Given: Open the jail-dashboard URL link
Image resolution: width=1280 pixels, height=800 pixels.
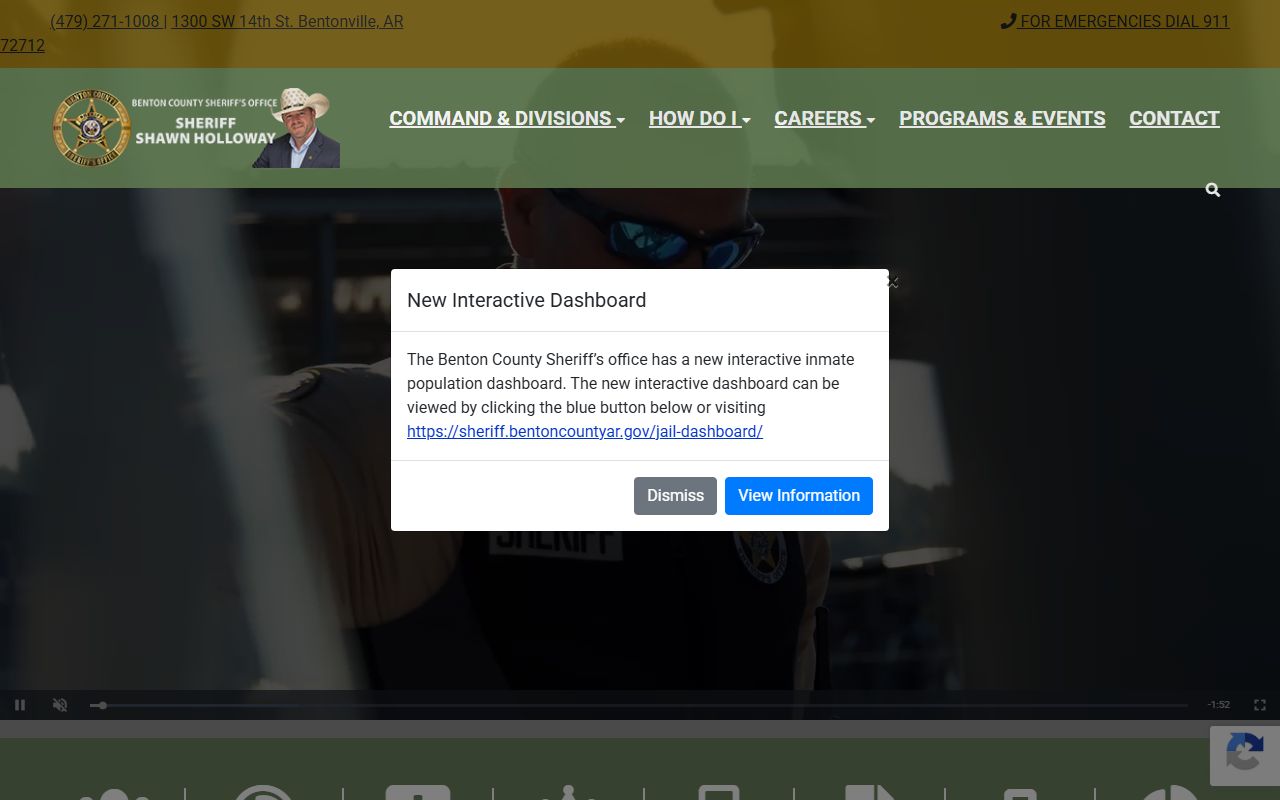Looking at the screenshot, I should click(584, 432).
